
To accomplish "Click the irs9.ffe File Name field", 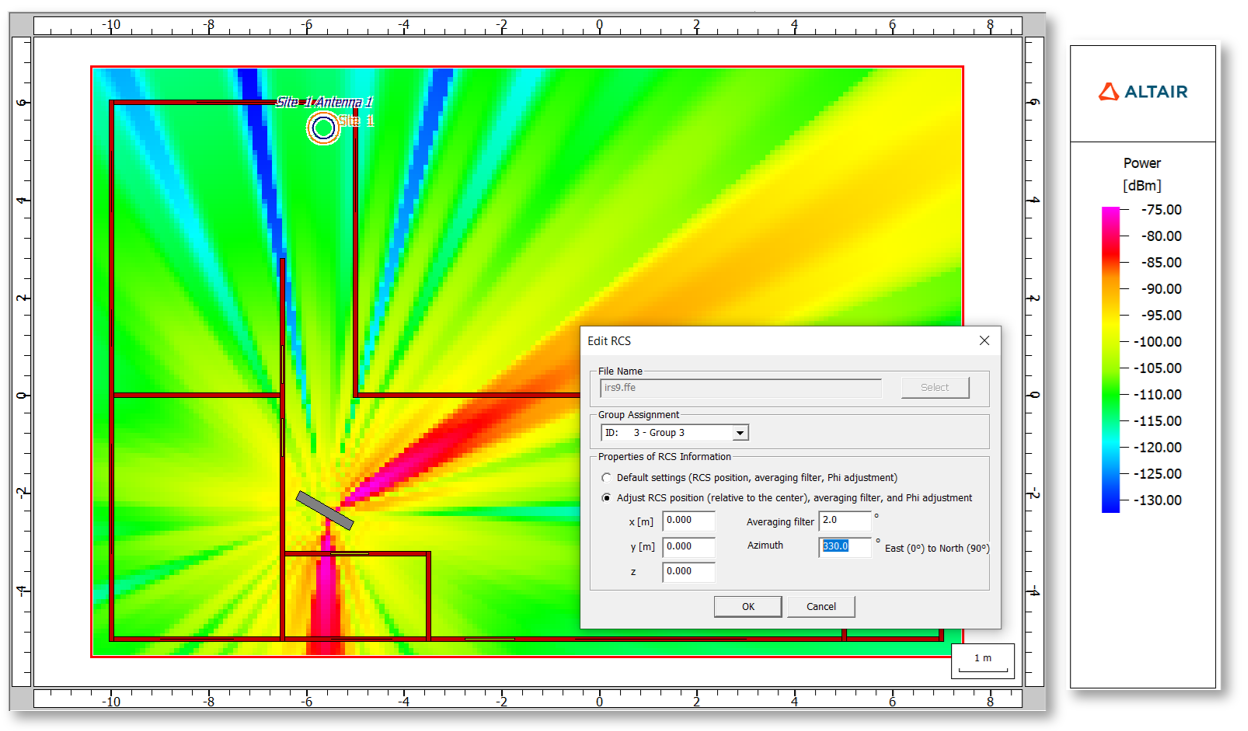I will pos(740,388).
